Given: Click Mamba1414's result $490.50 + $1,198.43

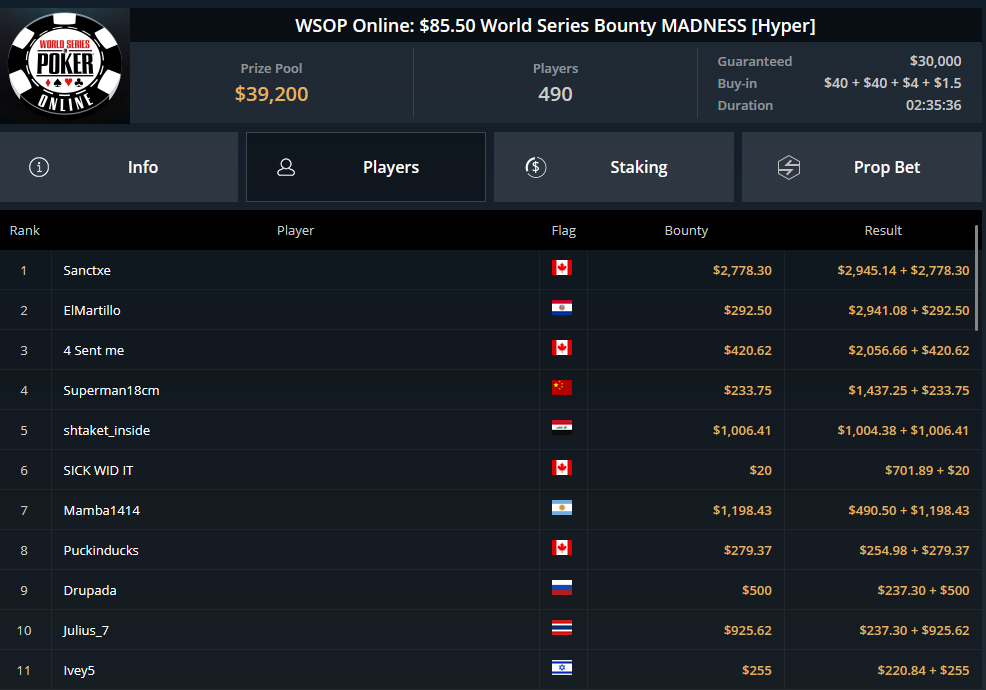Looking at the screenshot, I should pyautogui.click(x=909, y=511).
